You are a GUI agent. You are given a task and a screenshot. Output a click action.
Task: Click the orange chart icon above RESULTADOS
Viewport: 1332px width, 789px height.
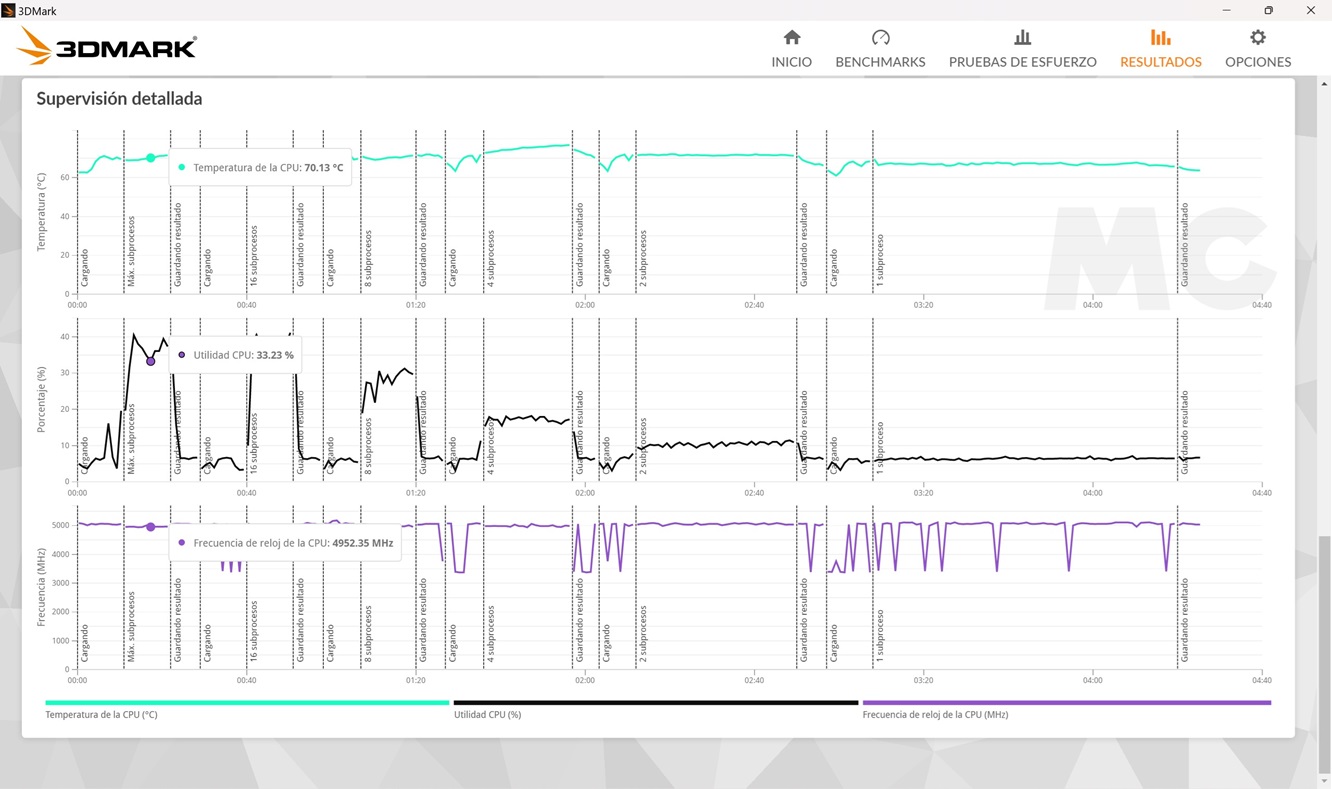(x=1160, y=37)
